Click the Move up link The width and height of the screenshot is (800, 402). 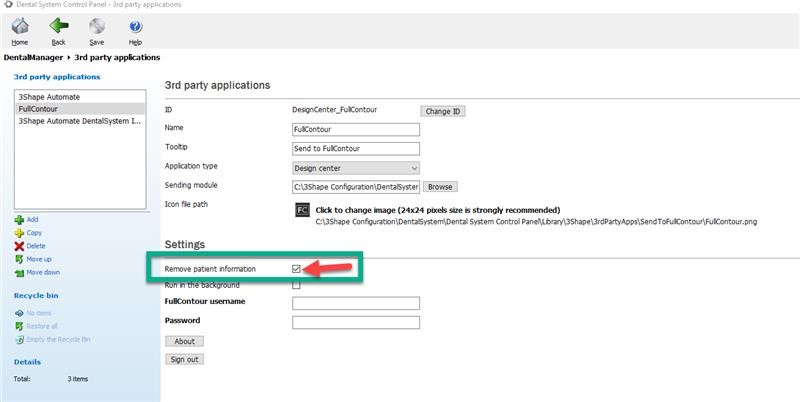tap(39, 259)
